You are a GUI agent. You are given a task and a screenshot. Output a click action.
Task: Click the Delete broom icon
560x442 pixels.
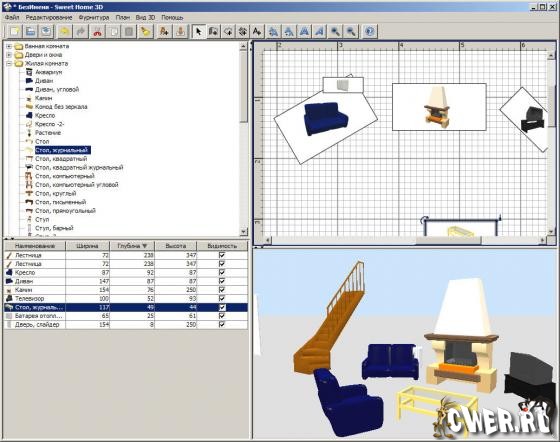click(x=145, y=32)
